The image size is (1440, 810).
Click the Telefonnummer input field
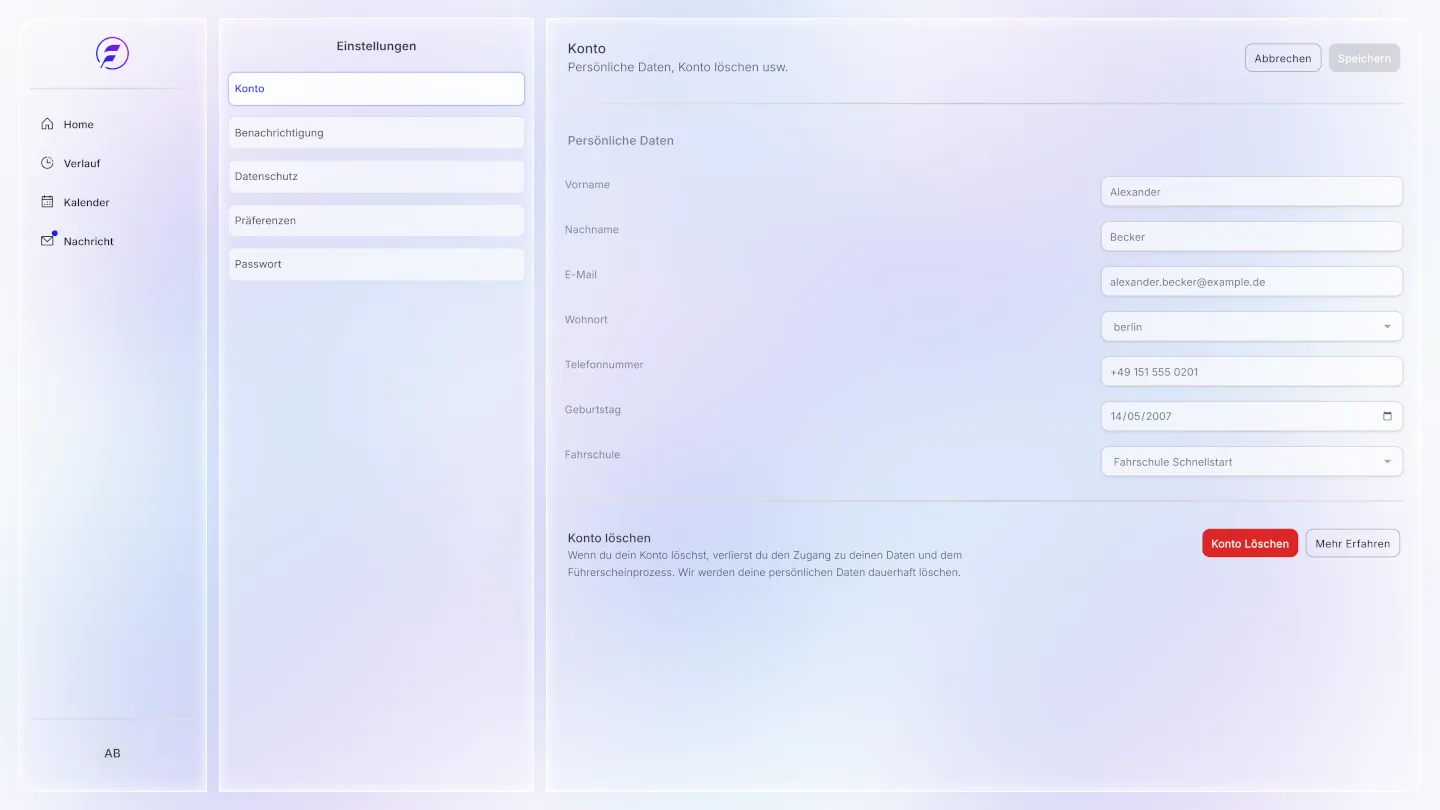[x=1252, y=372]
